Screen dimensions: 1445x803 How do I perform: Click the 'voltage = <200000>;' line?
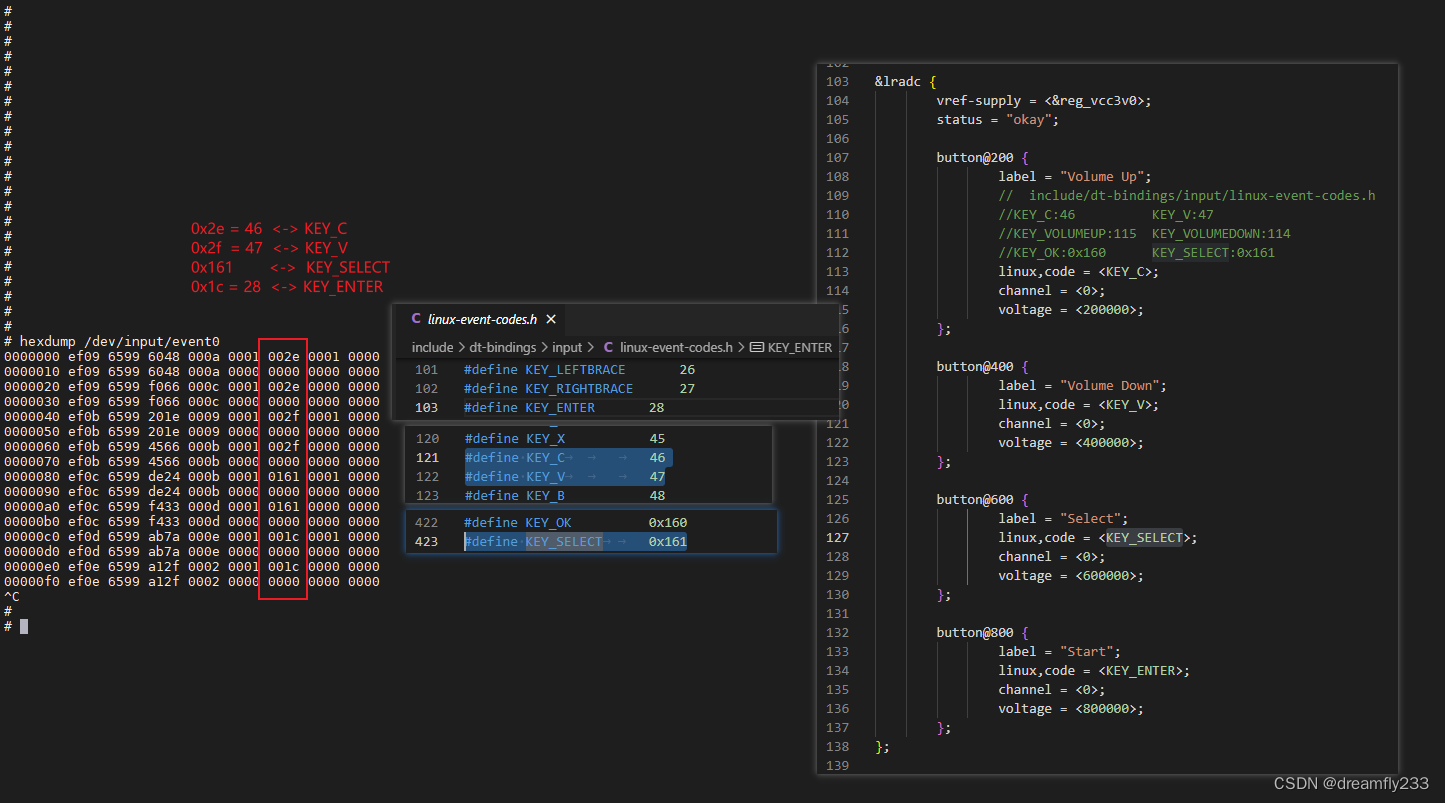click(x=1071, y=309)
